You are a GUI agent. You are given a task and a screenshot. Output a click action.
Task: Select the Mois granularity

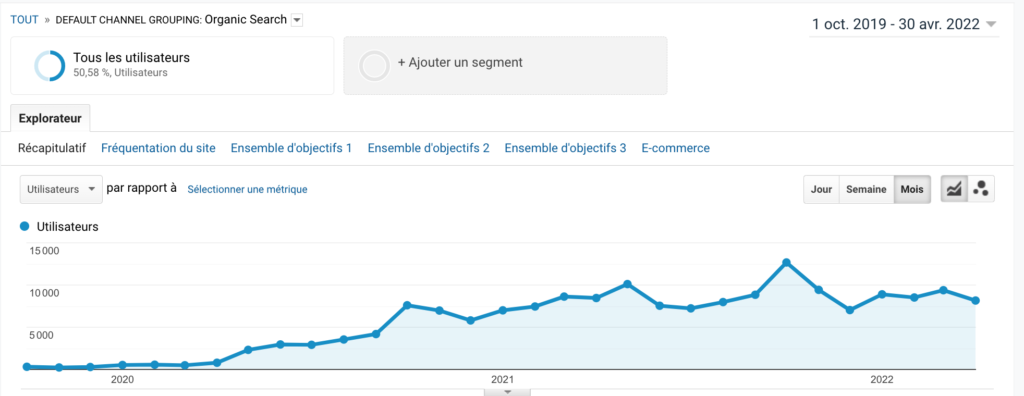pyautogui.click(x=912, y=190)
